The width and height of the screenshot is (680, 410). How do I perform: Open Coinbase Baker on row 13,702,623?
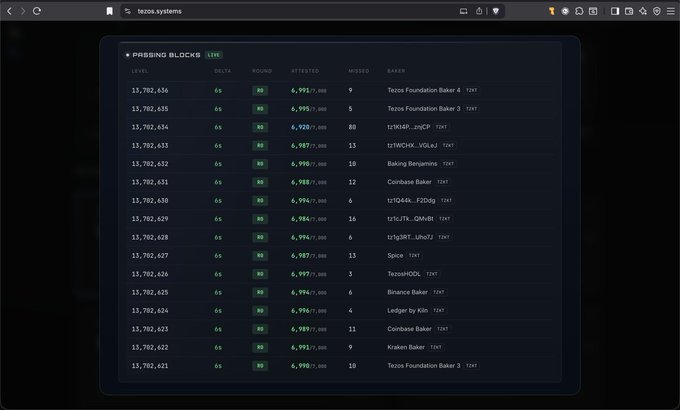click(409, 329)
